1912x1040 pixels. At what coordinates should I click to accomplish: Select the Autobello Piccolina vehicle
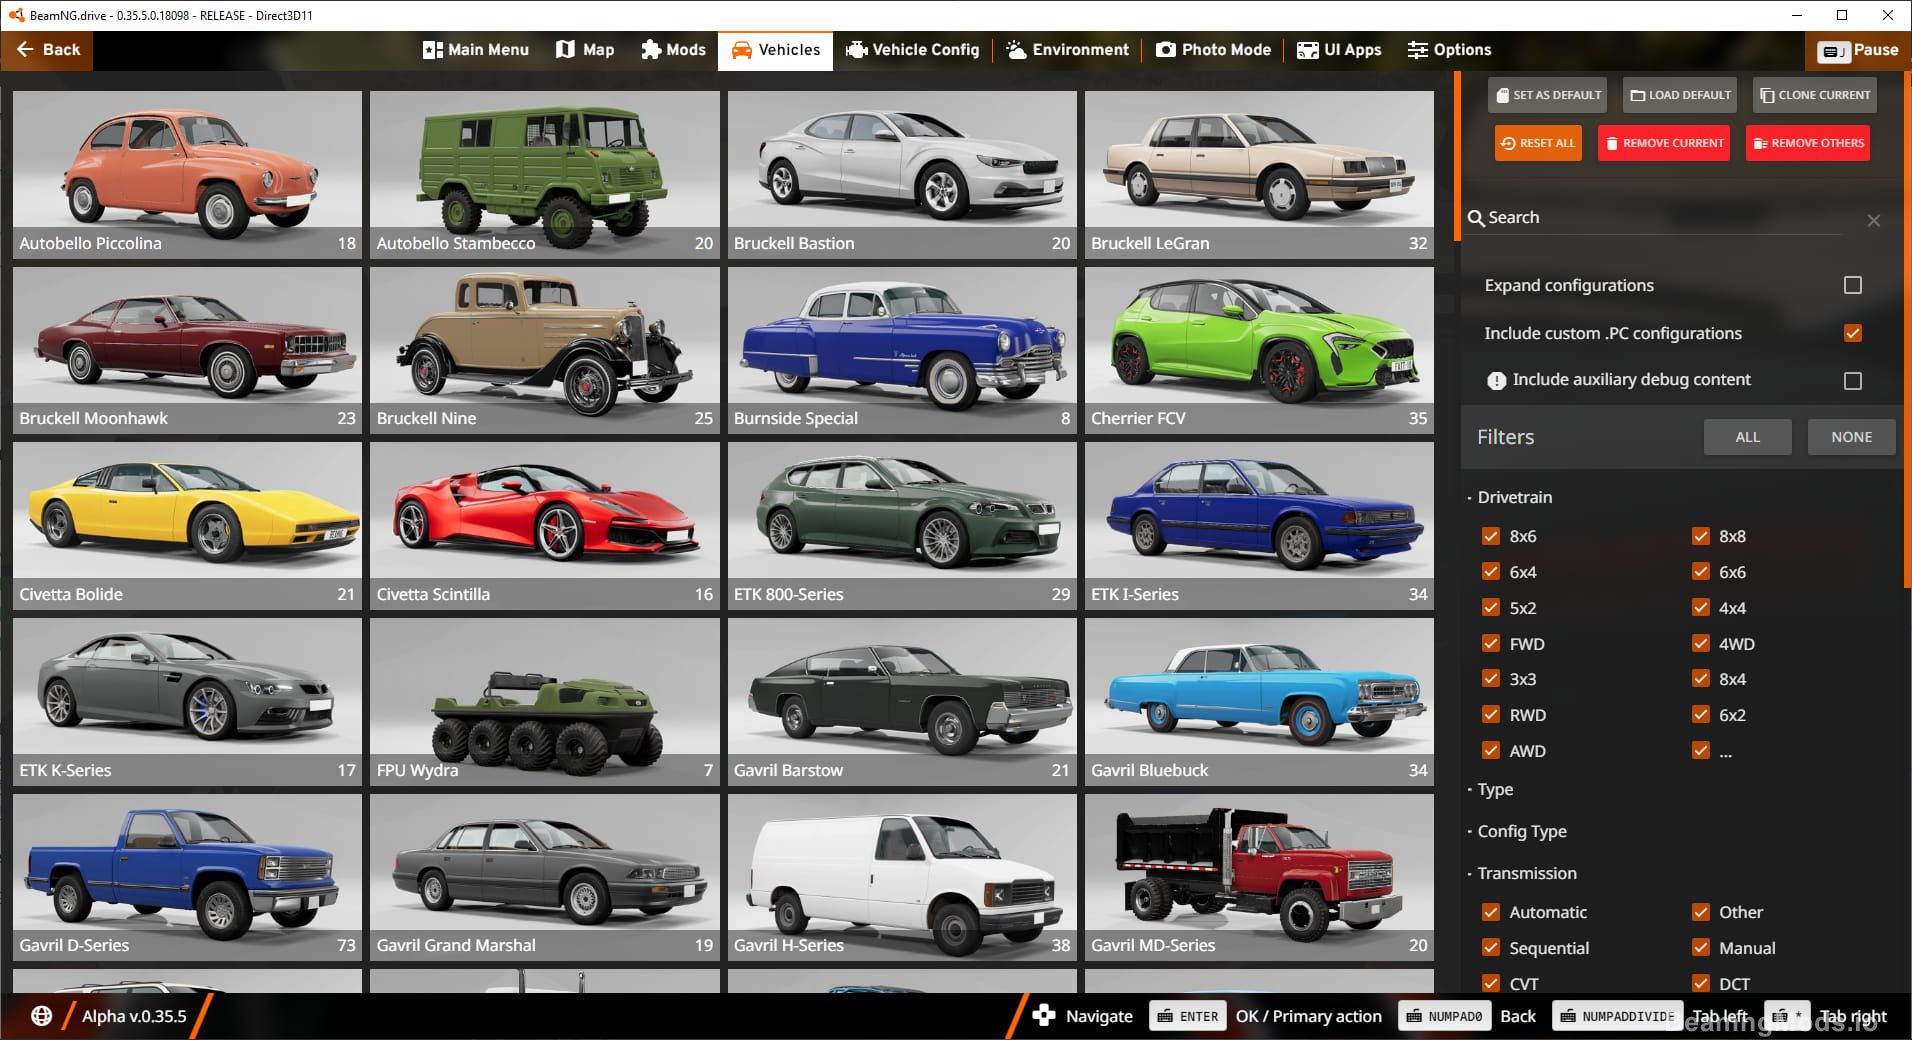point(187,174)
